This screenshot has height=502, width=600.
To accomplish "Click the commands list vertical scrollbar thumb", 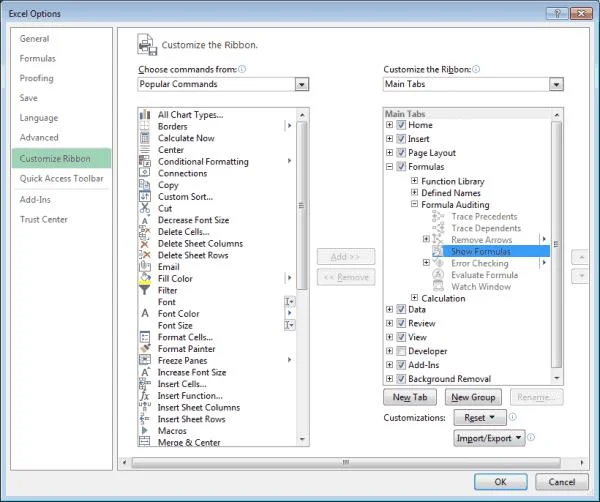I will 302,205.
